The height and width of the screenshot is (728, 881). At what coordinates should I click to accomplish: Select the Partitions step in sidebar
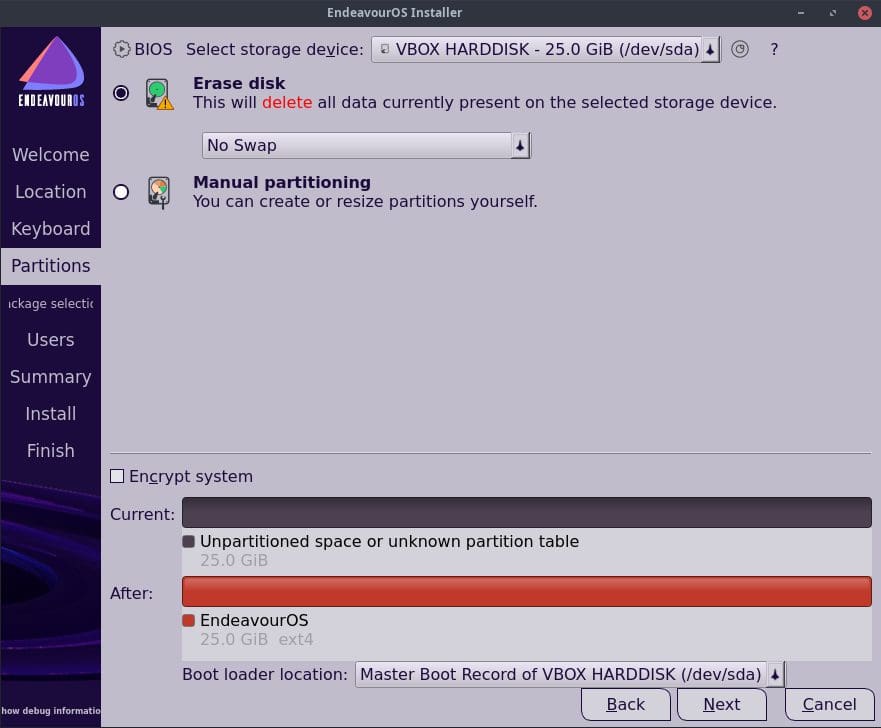pos(51,266)
